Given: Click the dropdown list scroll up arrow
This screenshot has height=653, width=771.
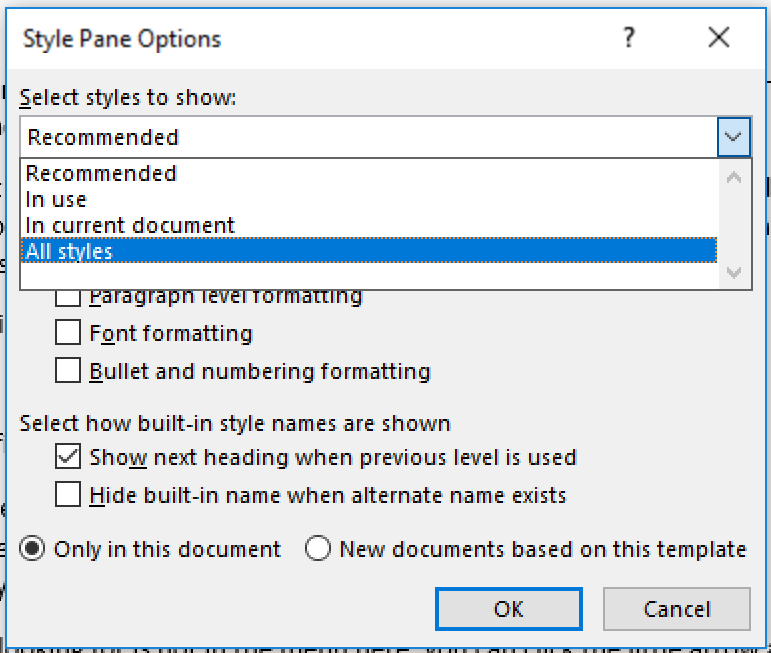Looking at the screenshot, I should click(733, 178).
